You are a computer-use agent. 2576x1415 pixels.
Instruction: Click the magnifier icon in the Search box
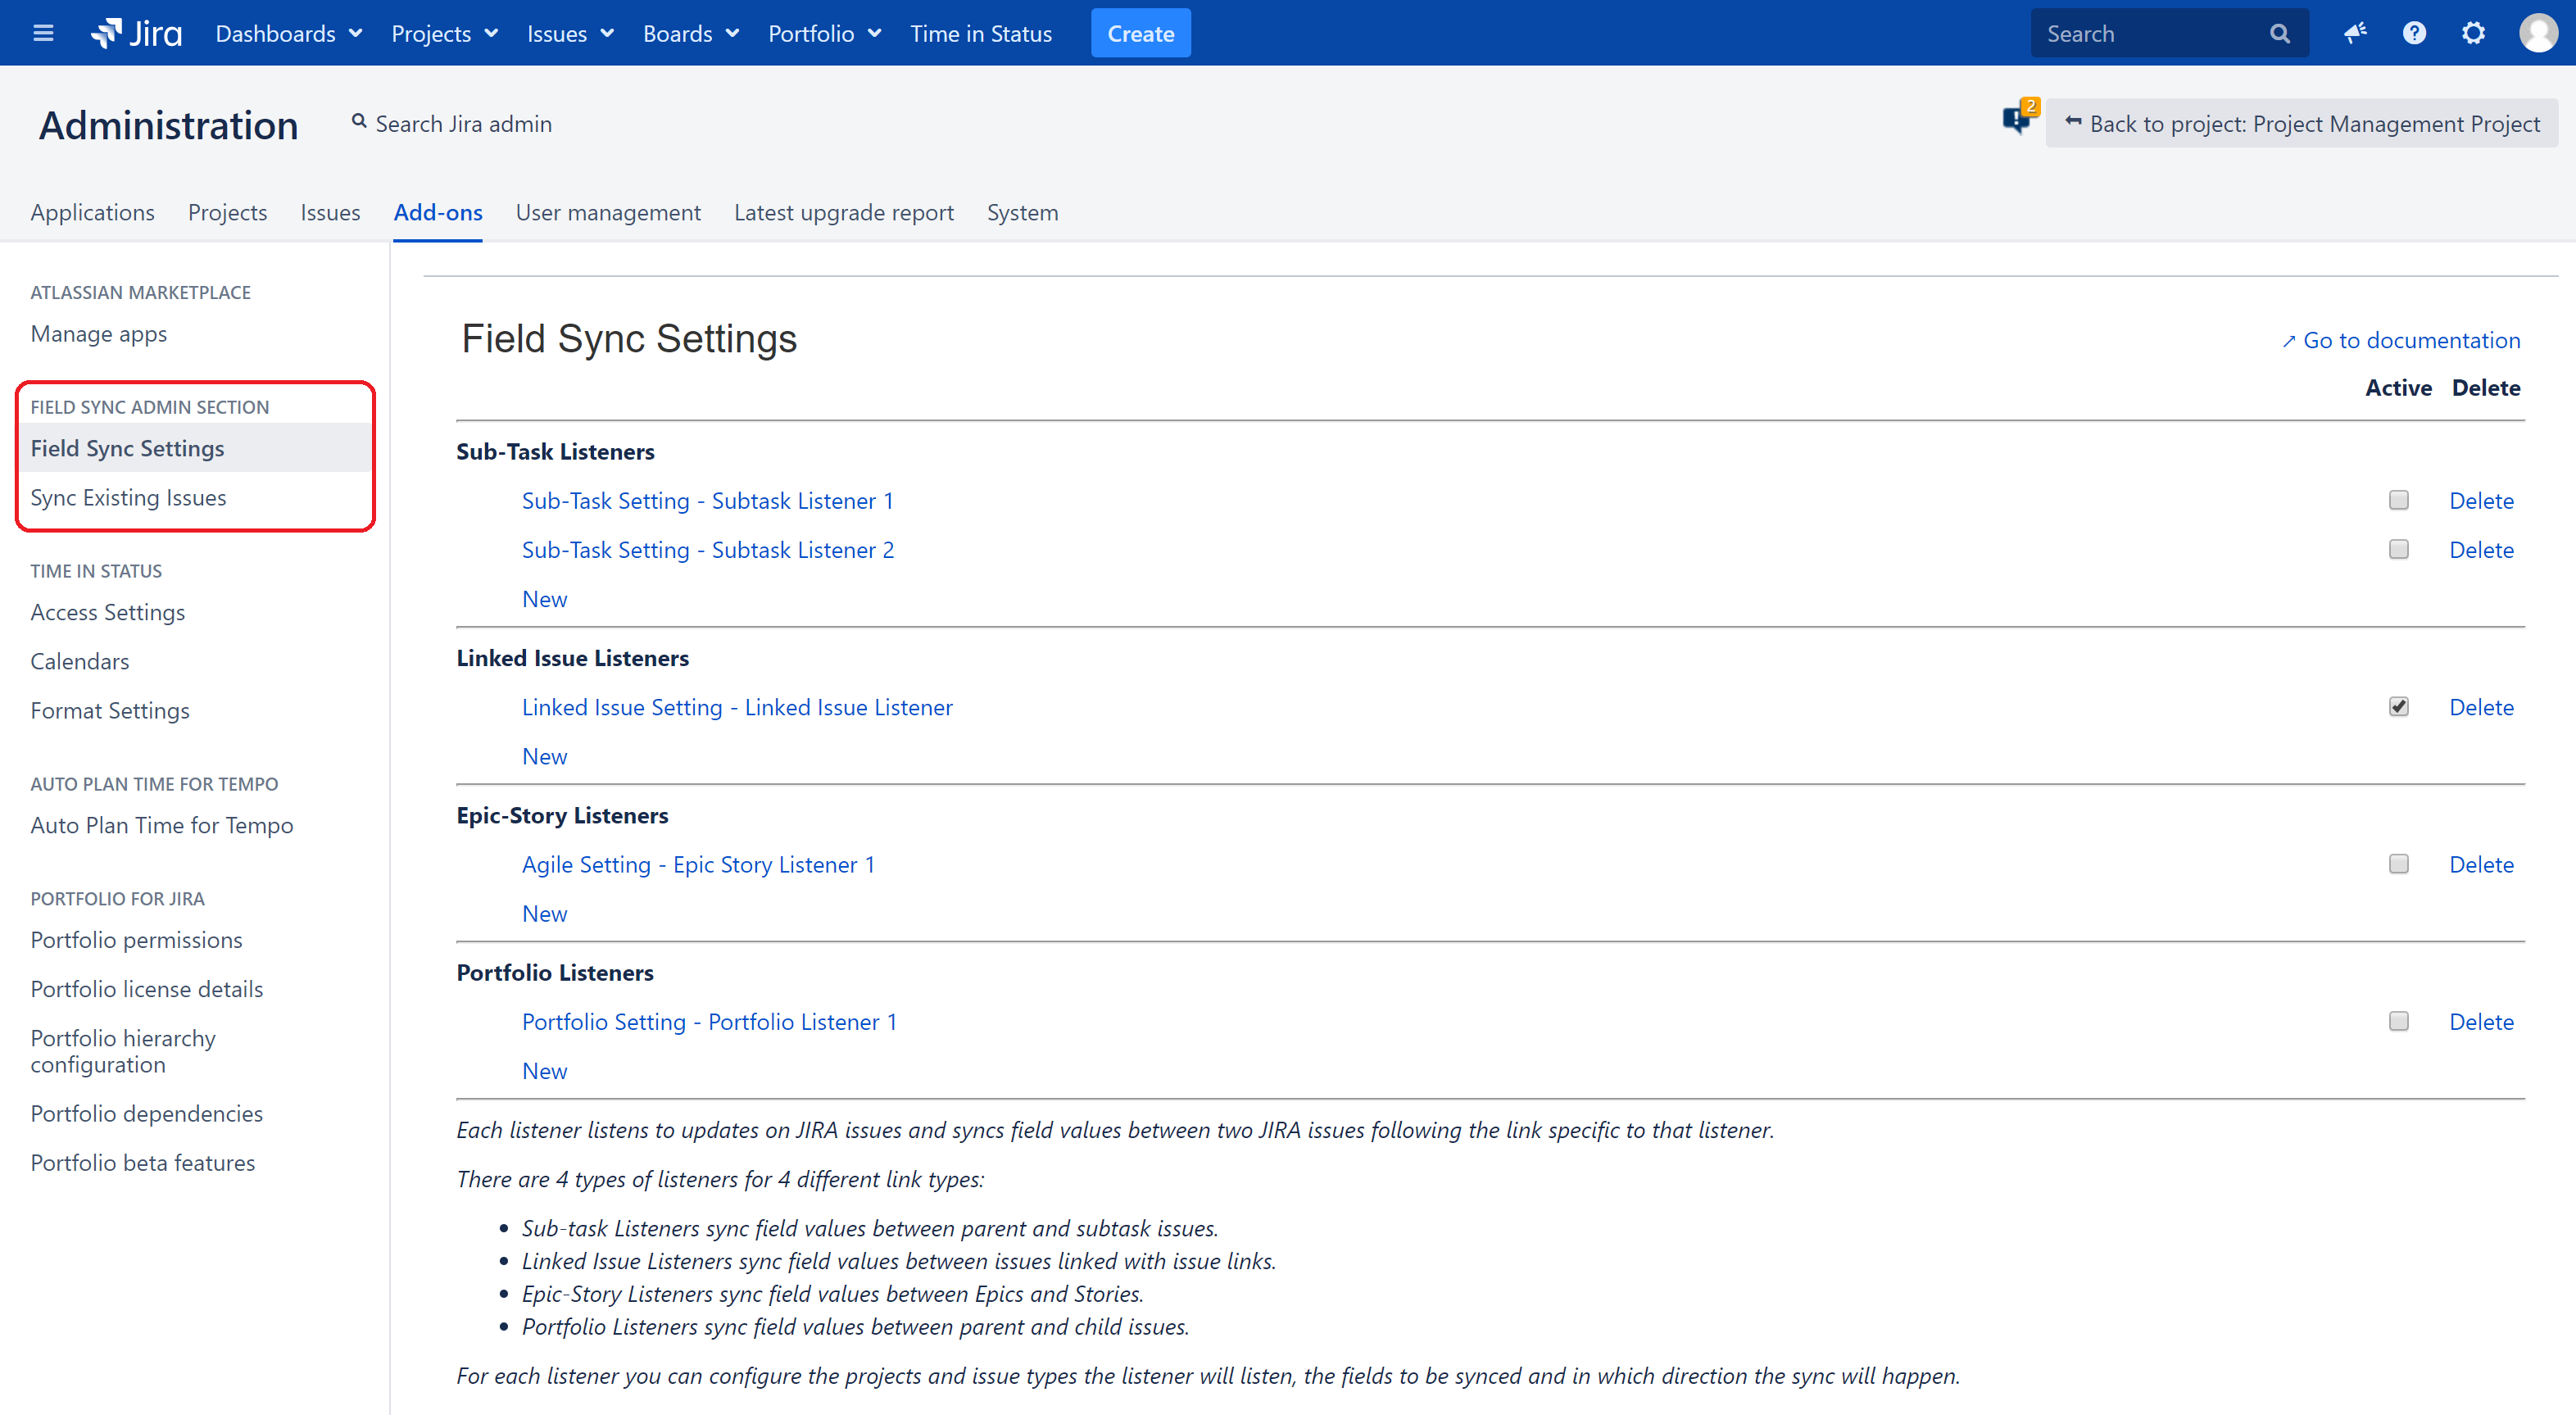[x=2279, y=34]
